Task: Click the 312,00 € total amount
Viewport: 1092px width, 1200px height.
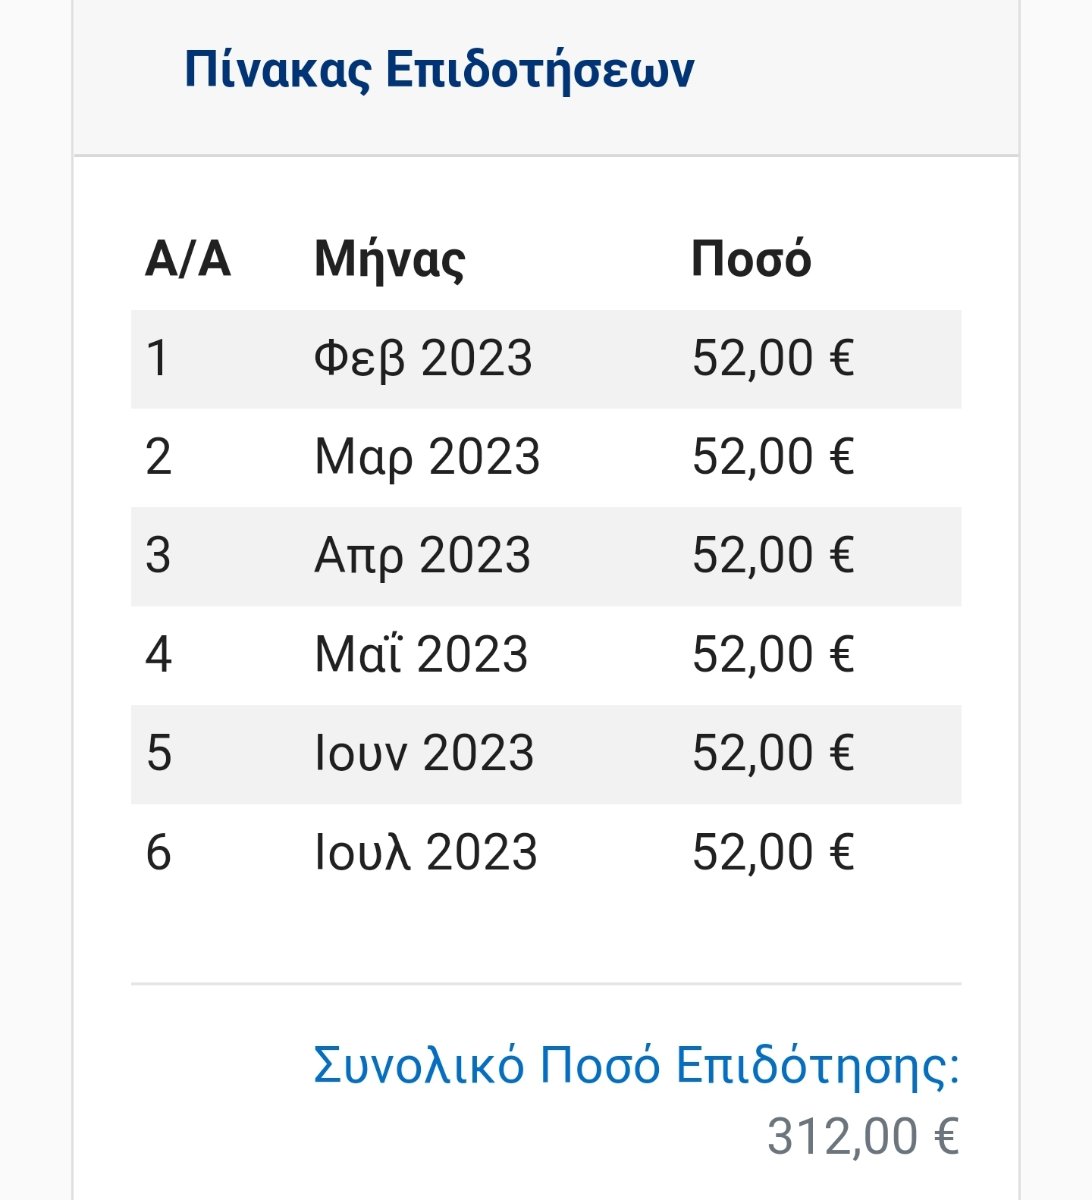Action: pyautogui.click(x=864, y=1137)
